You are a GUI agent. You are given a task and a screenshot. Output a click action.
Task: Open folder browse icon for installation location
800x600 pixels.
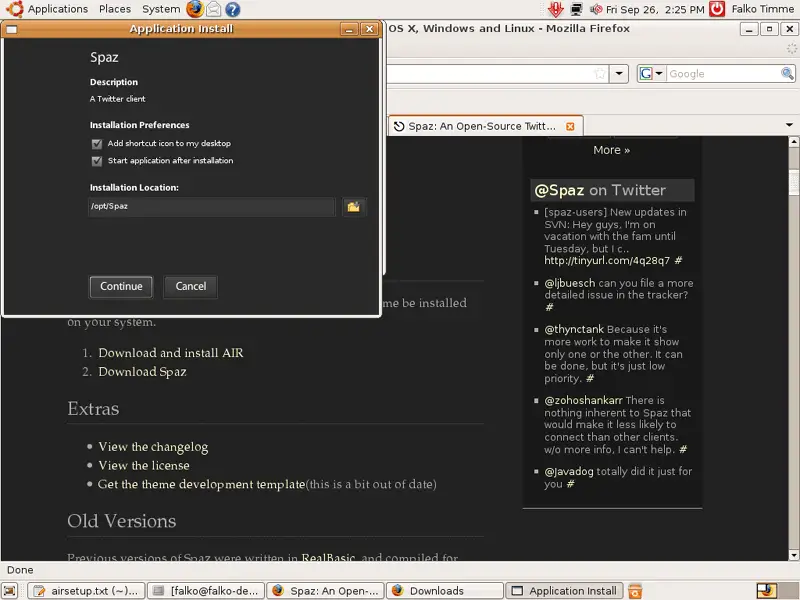[354, 207]
